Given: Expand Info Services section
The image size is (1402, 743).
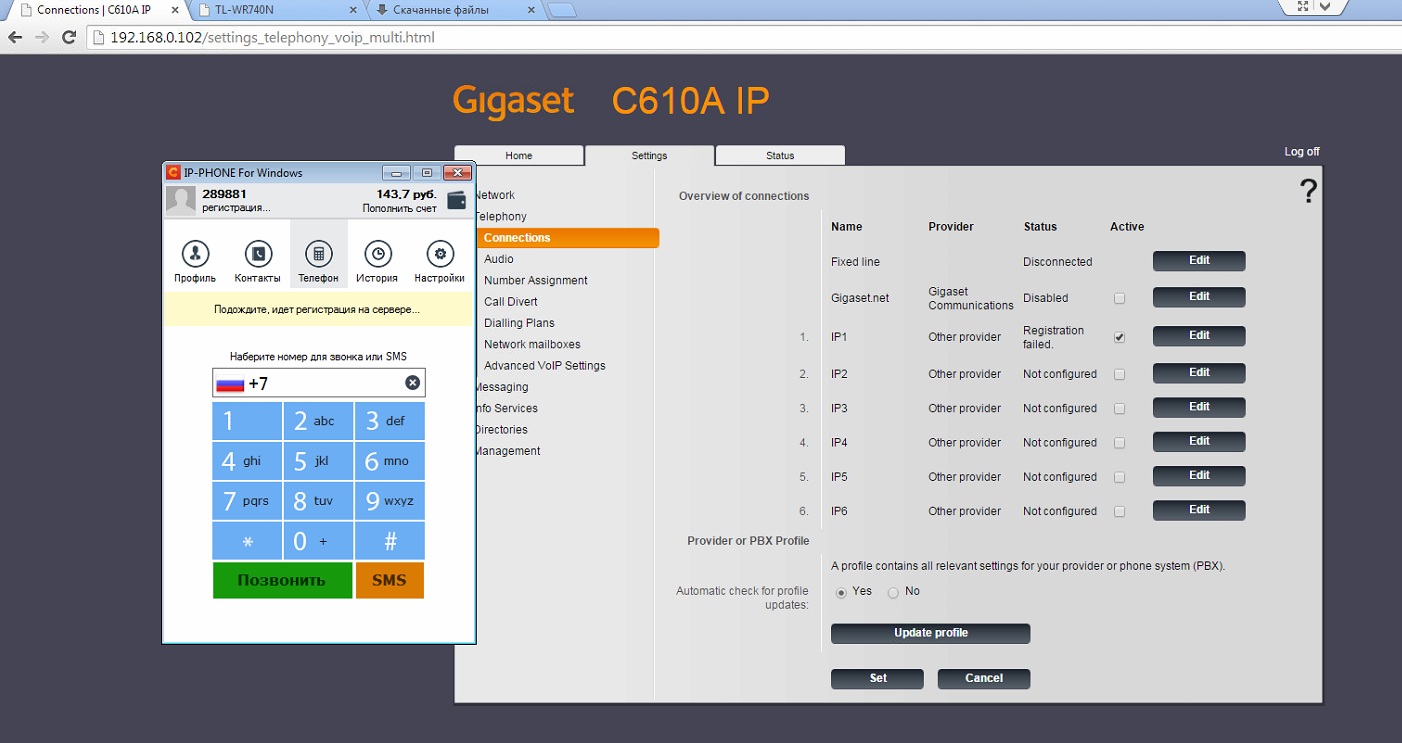Looking at the screenshot, I should 506,408.
